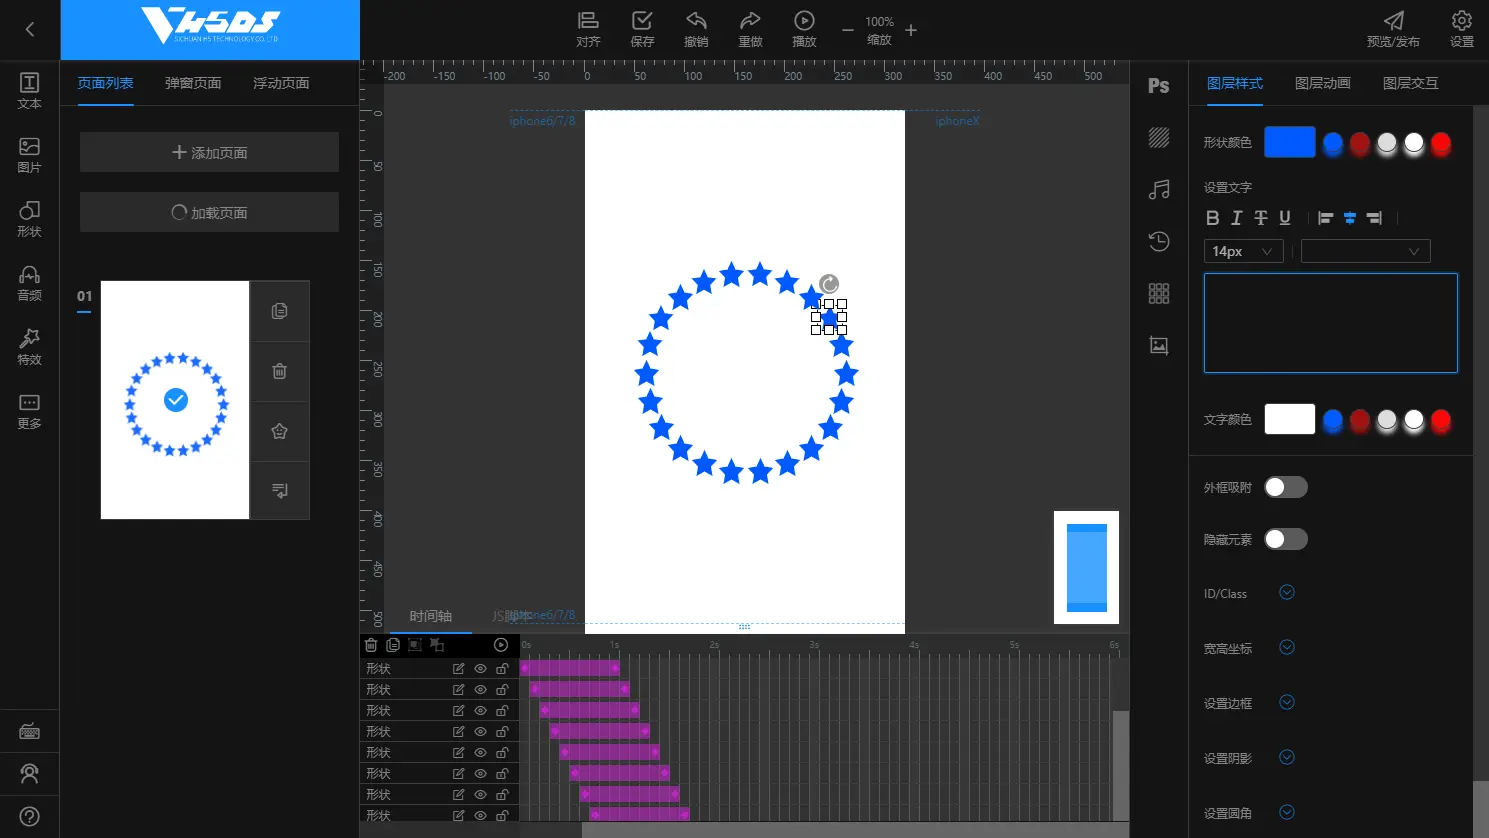This screenshot has width=1489, height=838.
Task: Open the image gallery panel icon
Action: [1159, 345]
